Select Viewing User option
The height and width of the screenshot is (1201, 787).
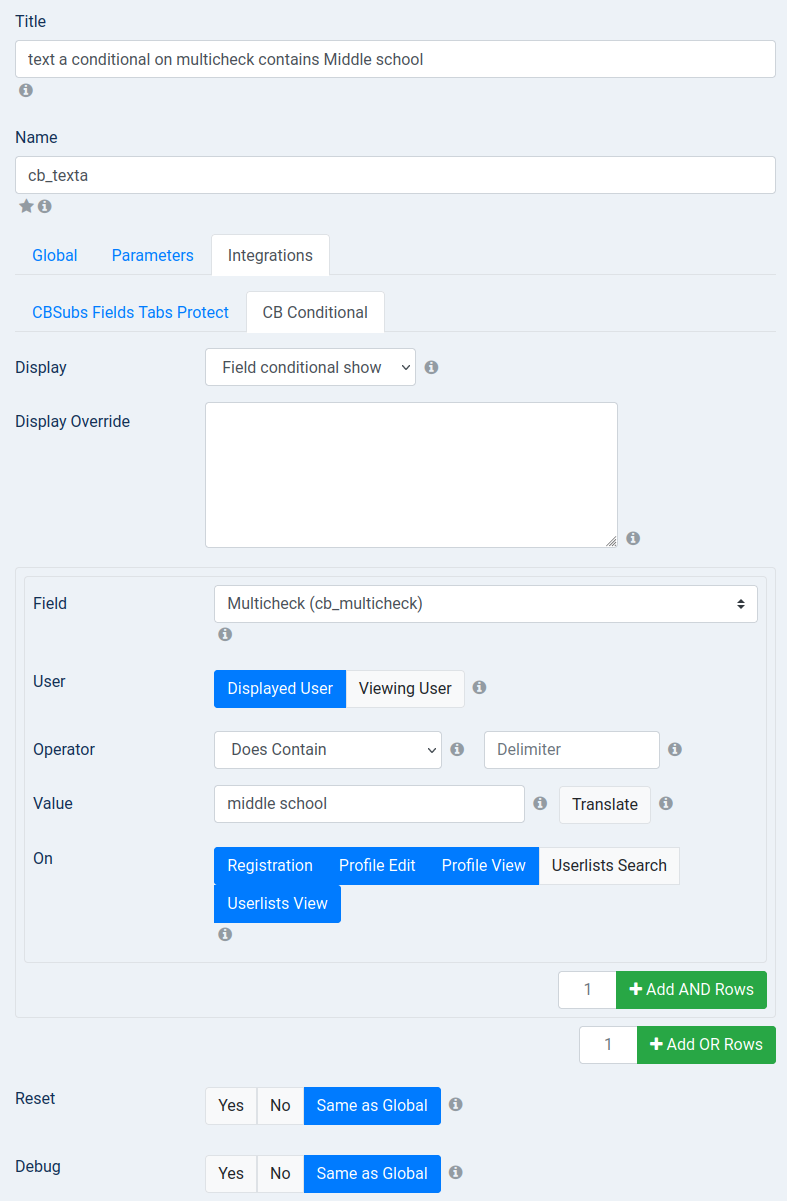[405, 689]
